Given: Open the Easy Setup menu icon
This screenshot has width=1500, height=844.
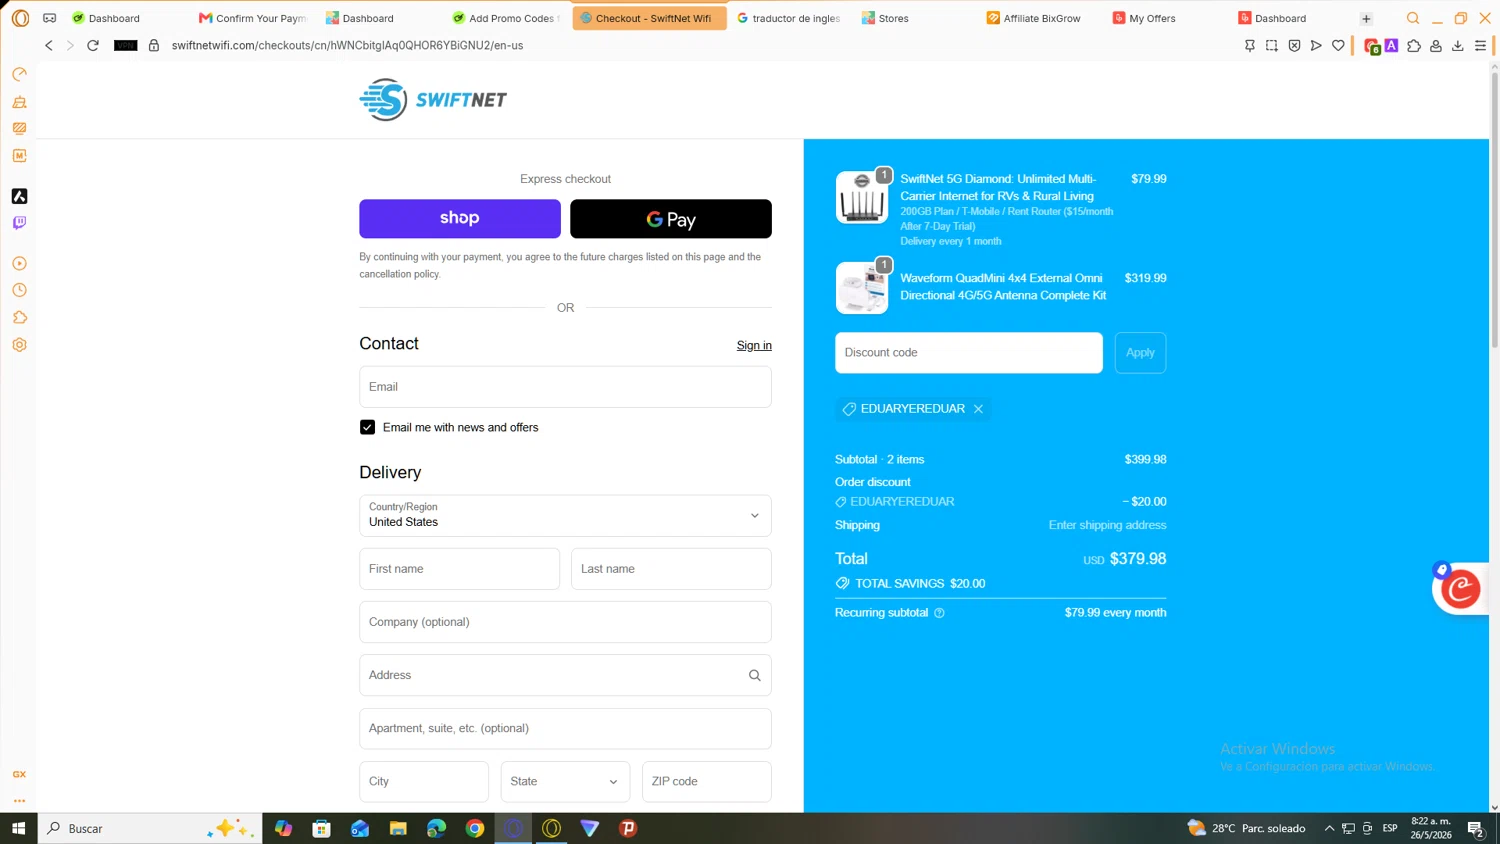Looking at the screenshot, I should pyautogui.click(x=1481, y=45).
